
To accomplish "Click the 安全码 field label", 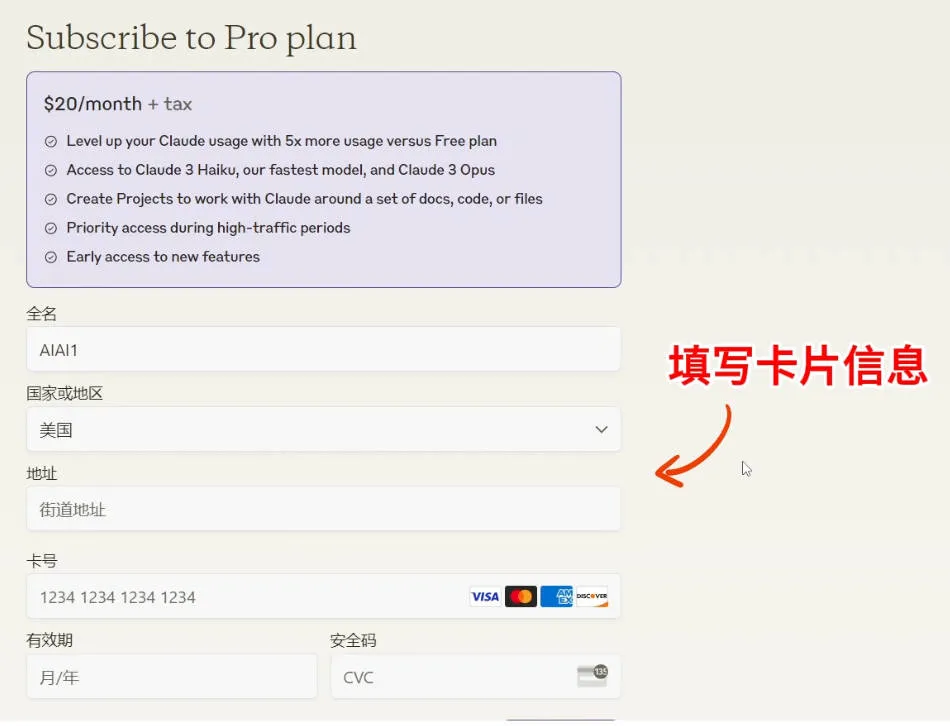I will click(353, 641).
